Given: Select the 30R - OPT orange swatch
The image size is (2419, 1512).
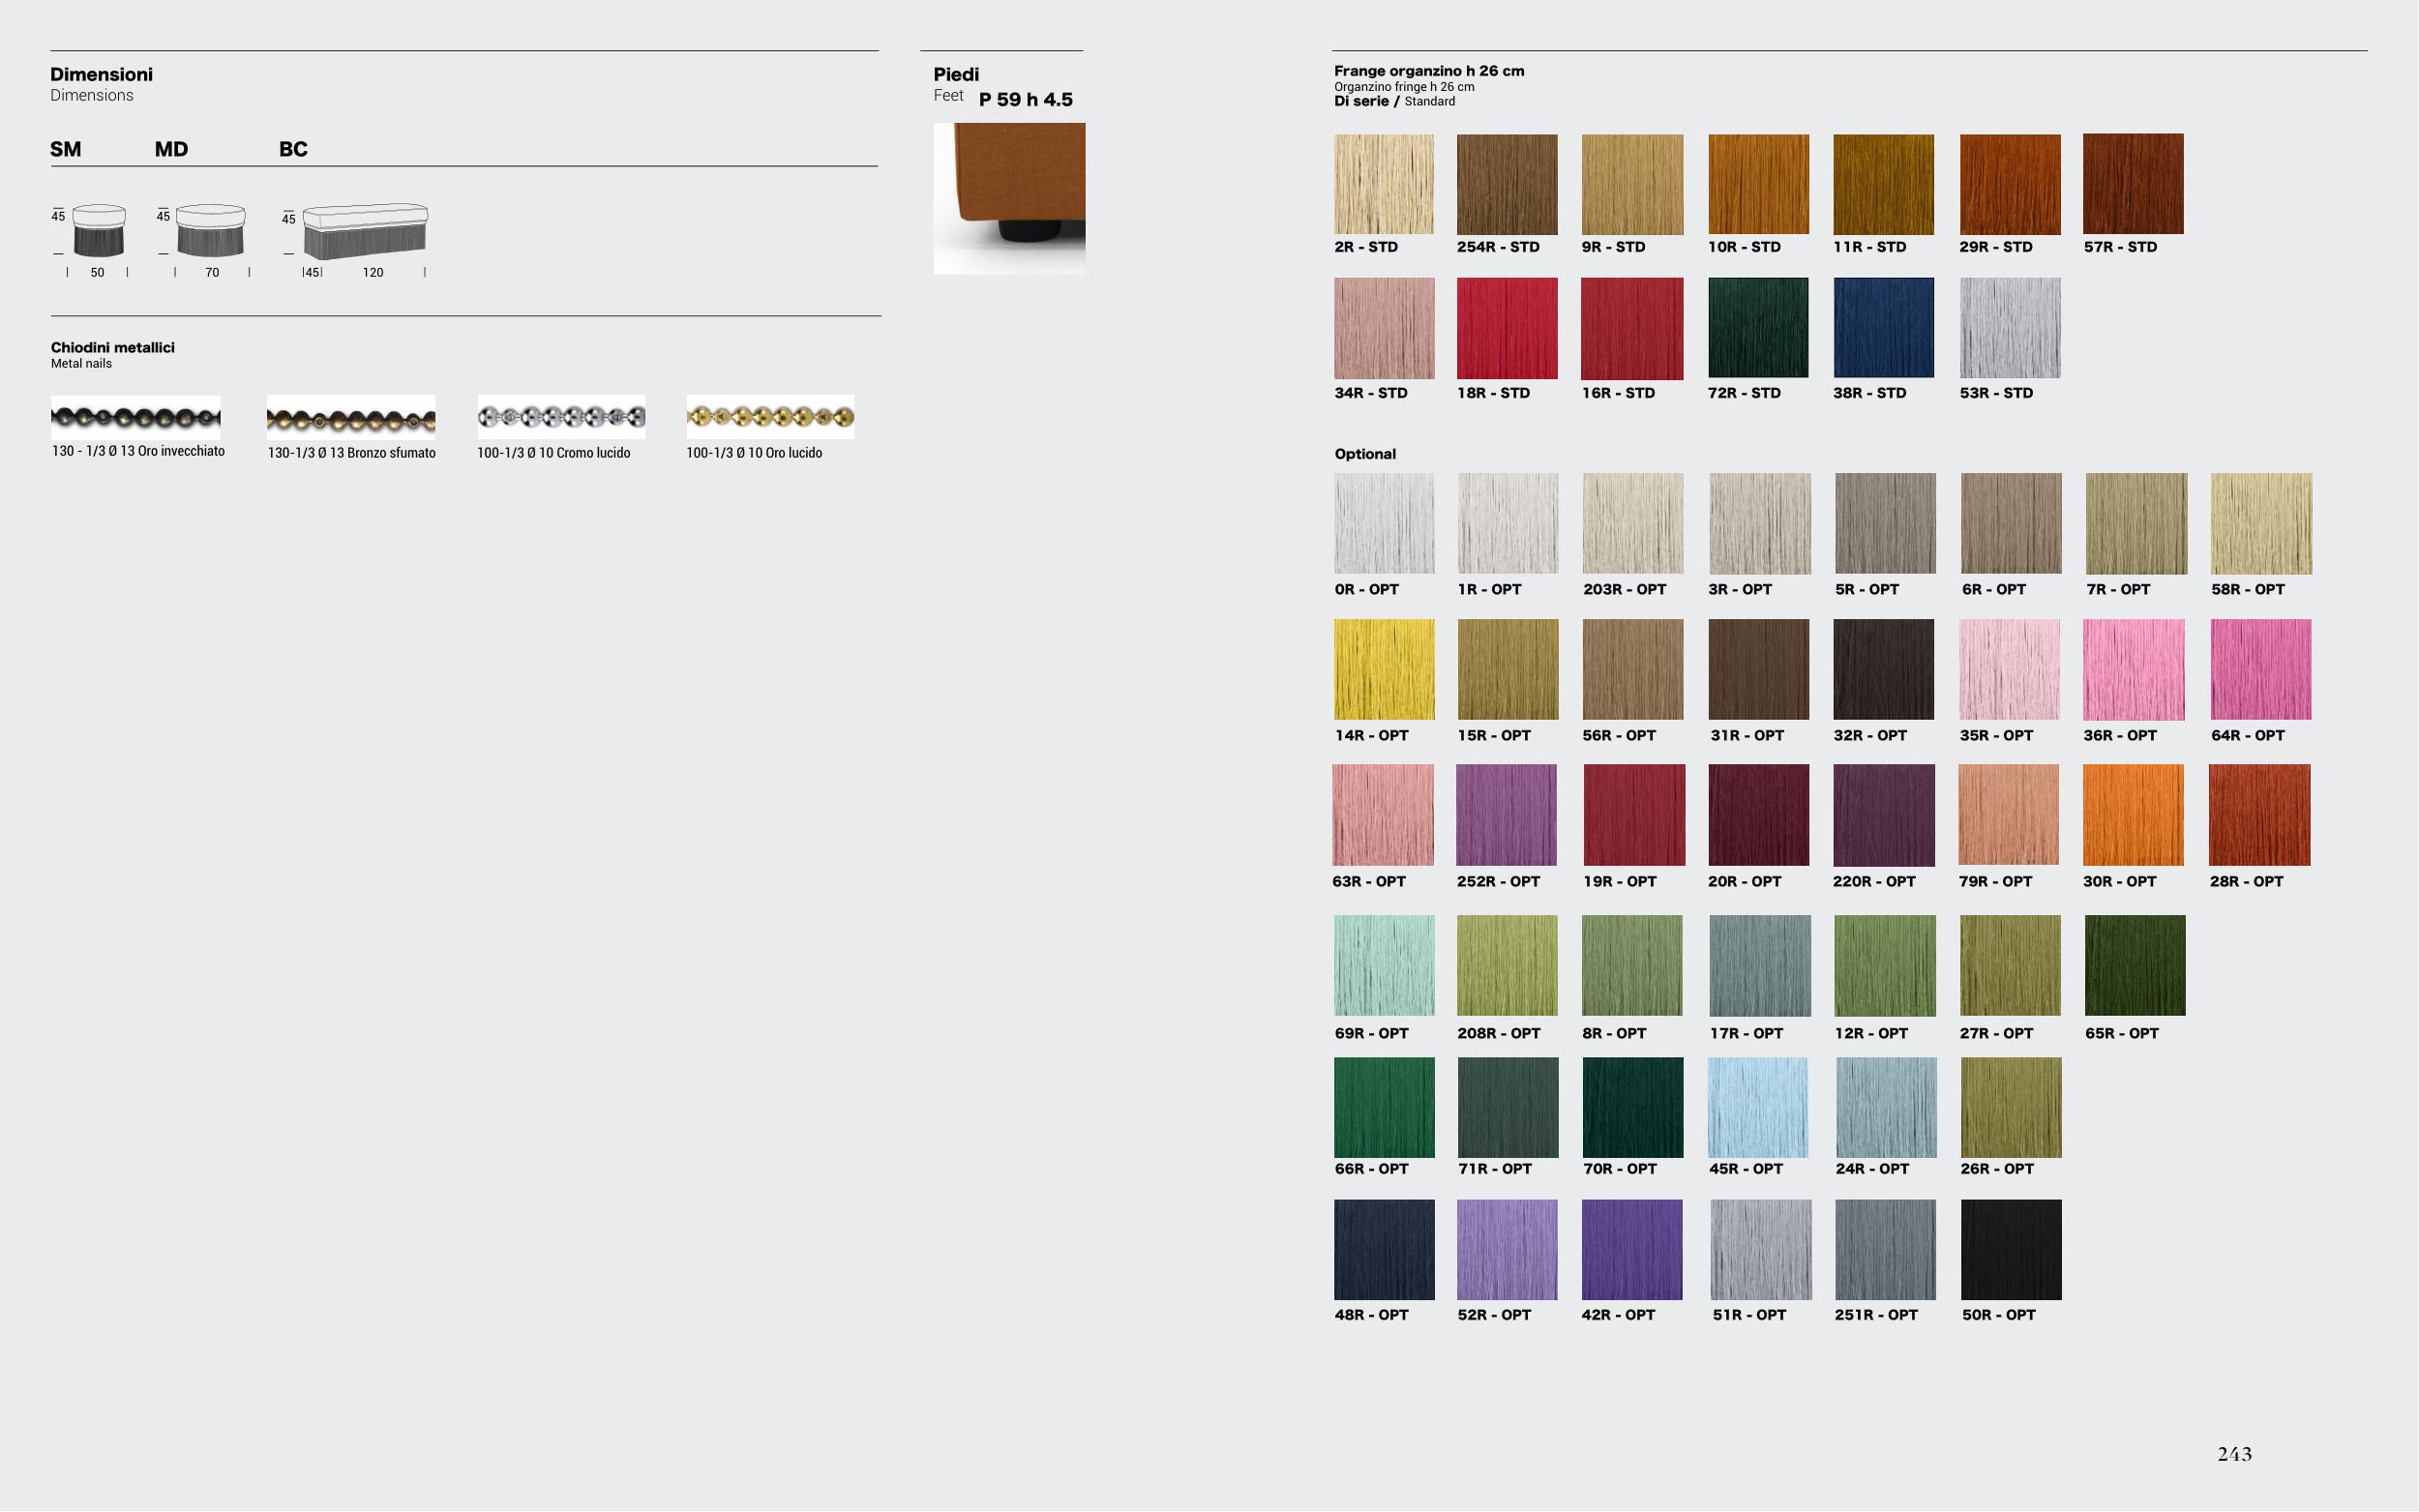Looking at the screenshot, I should tap(2133, 815).
